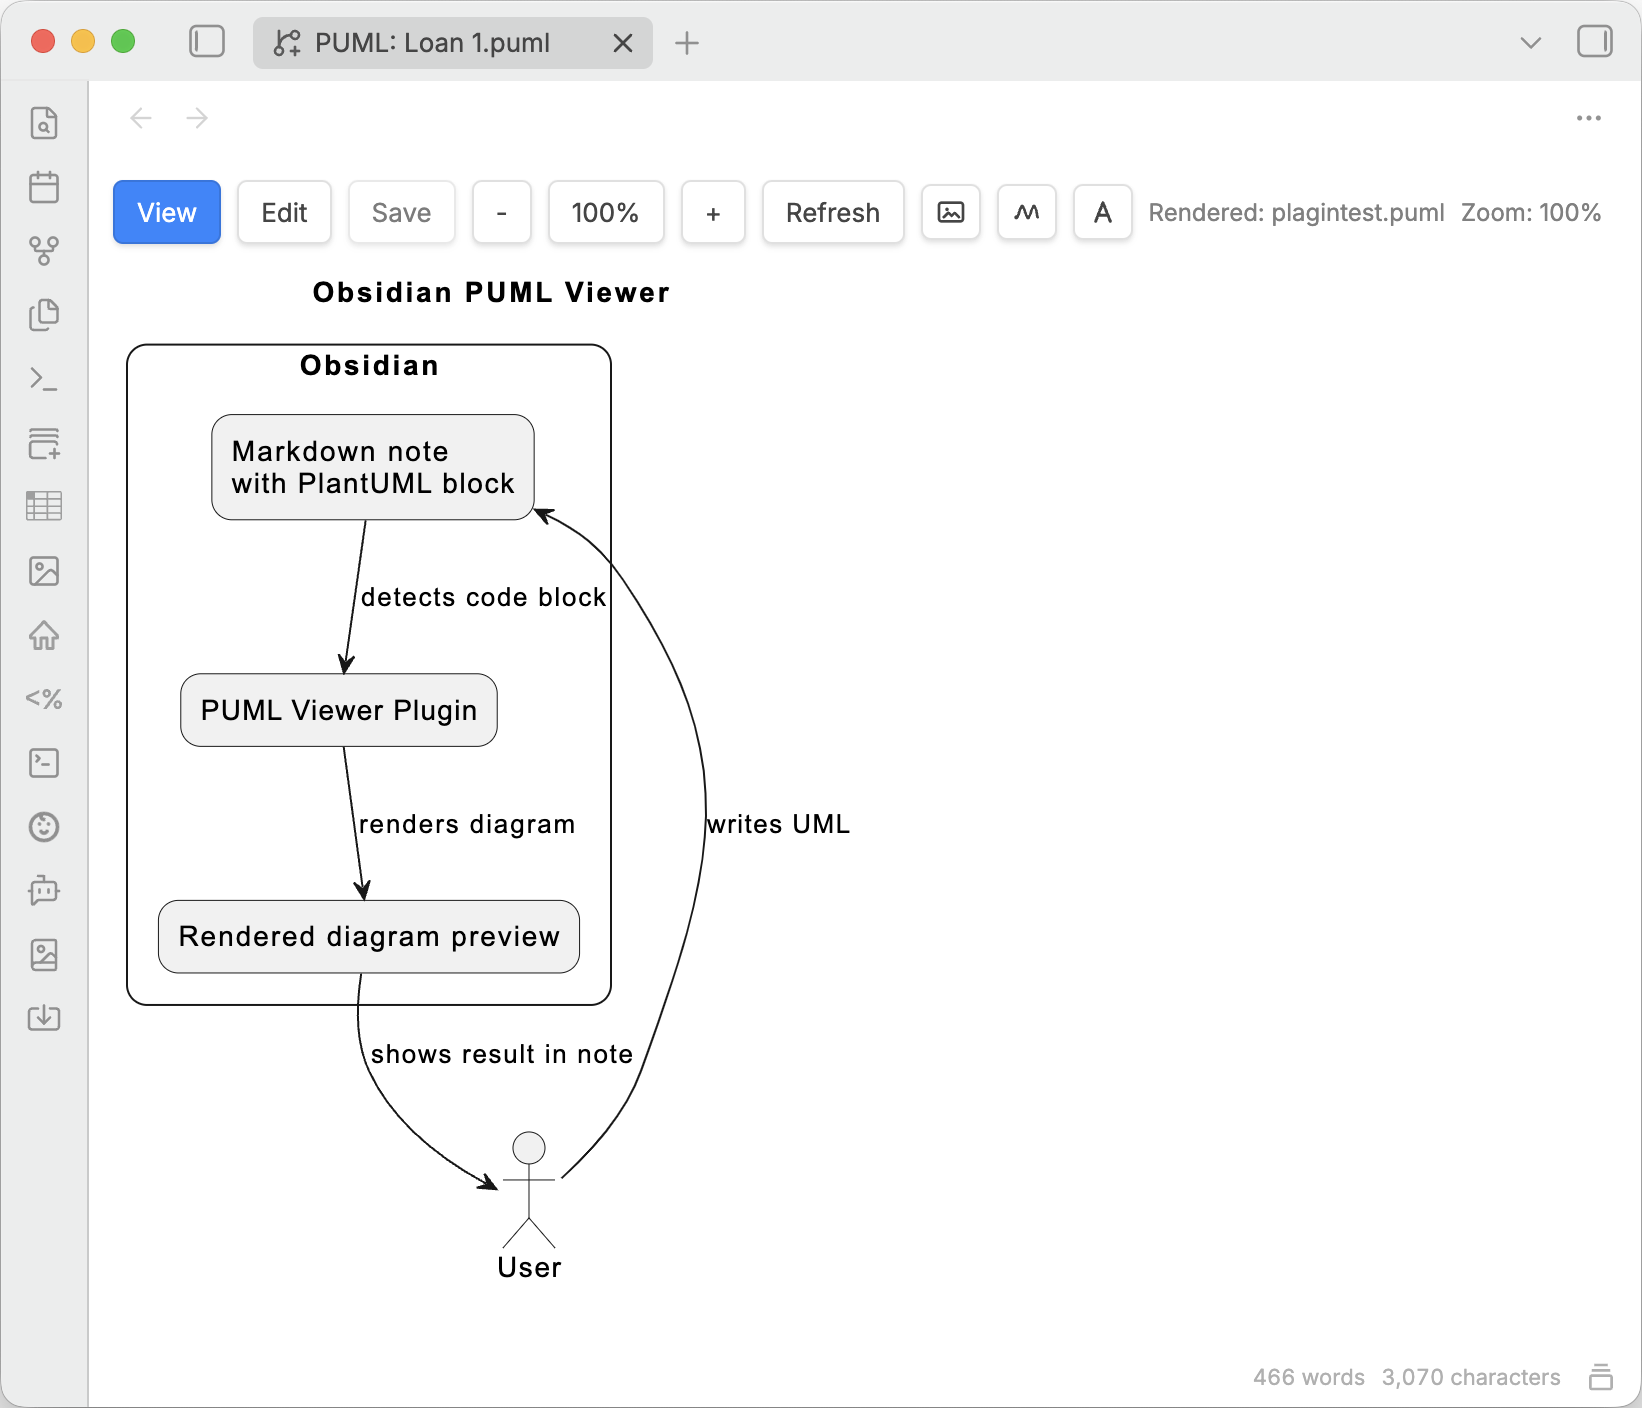The width and height of the screenshot is (1642, 1408).
Task: Click the export image toolbar icon
Action: tap(951, 212)
